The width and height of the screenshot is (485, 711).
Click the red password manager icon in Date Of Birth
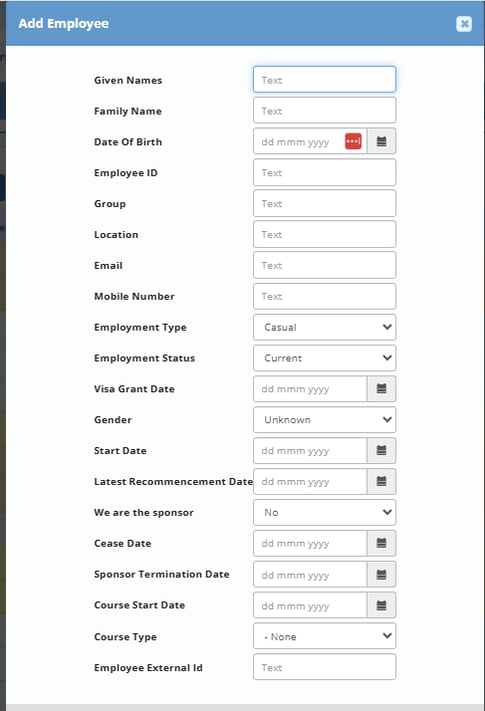[x=353, y=141]
